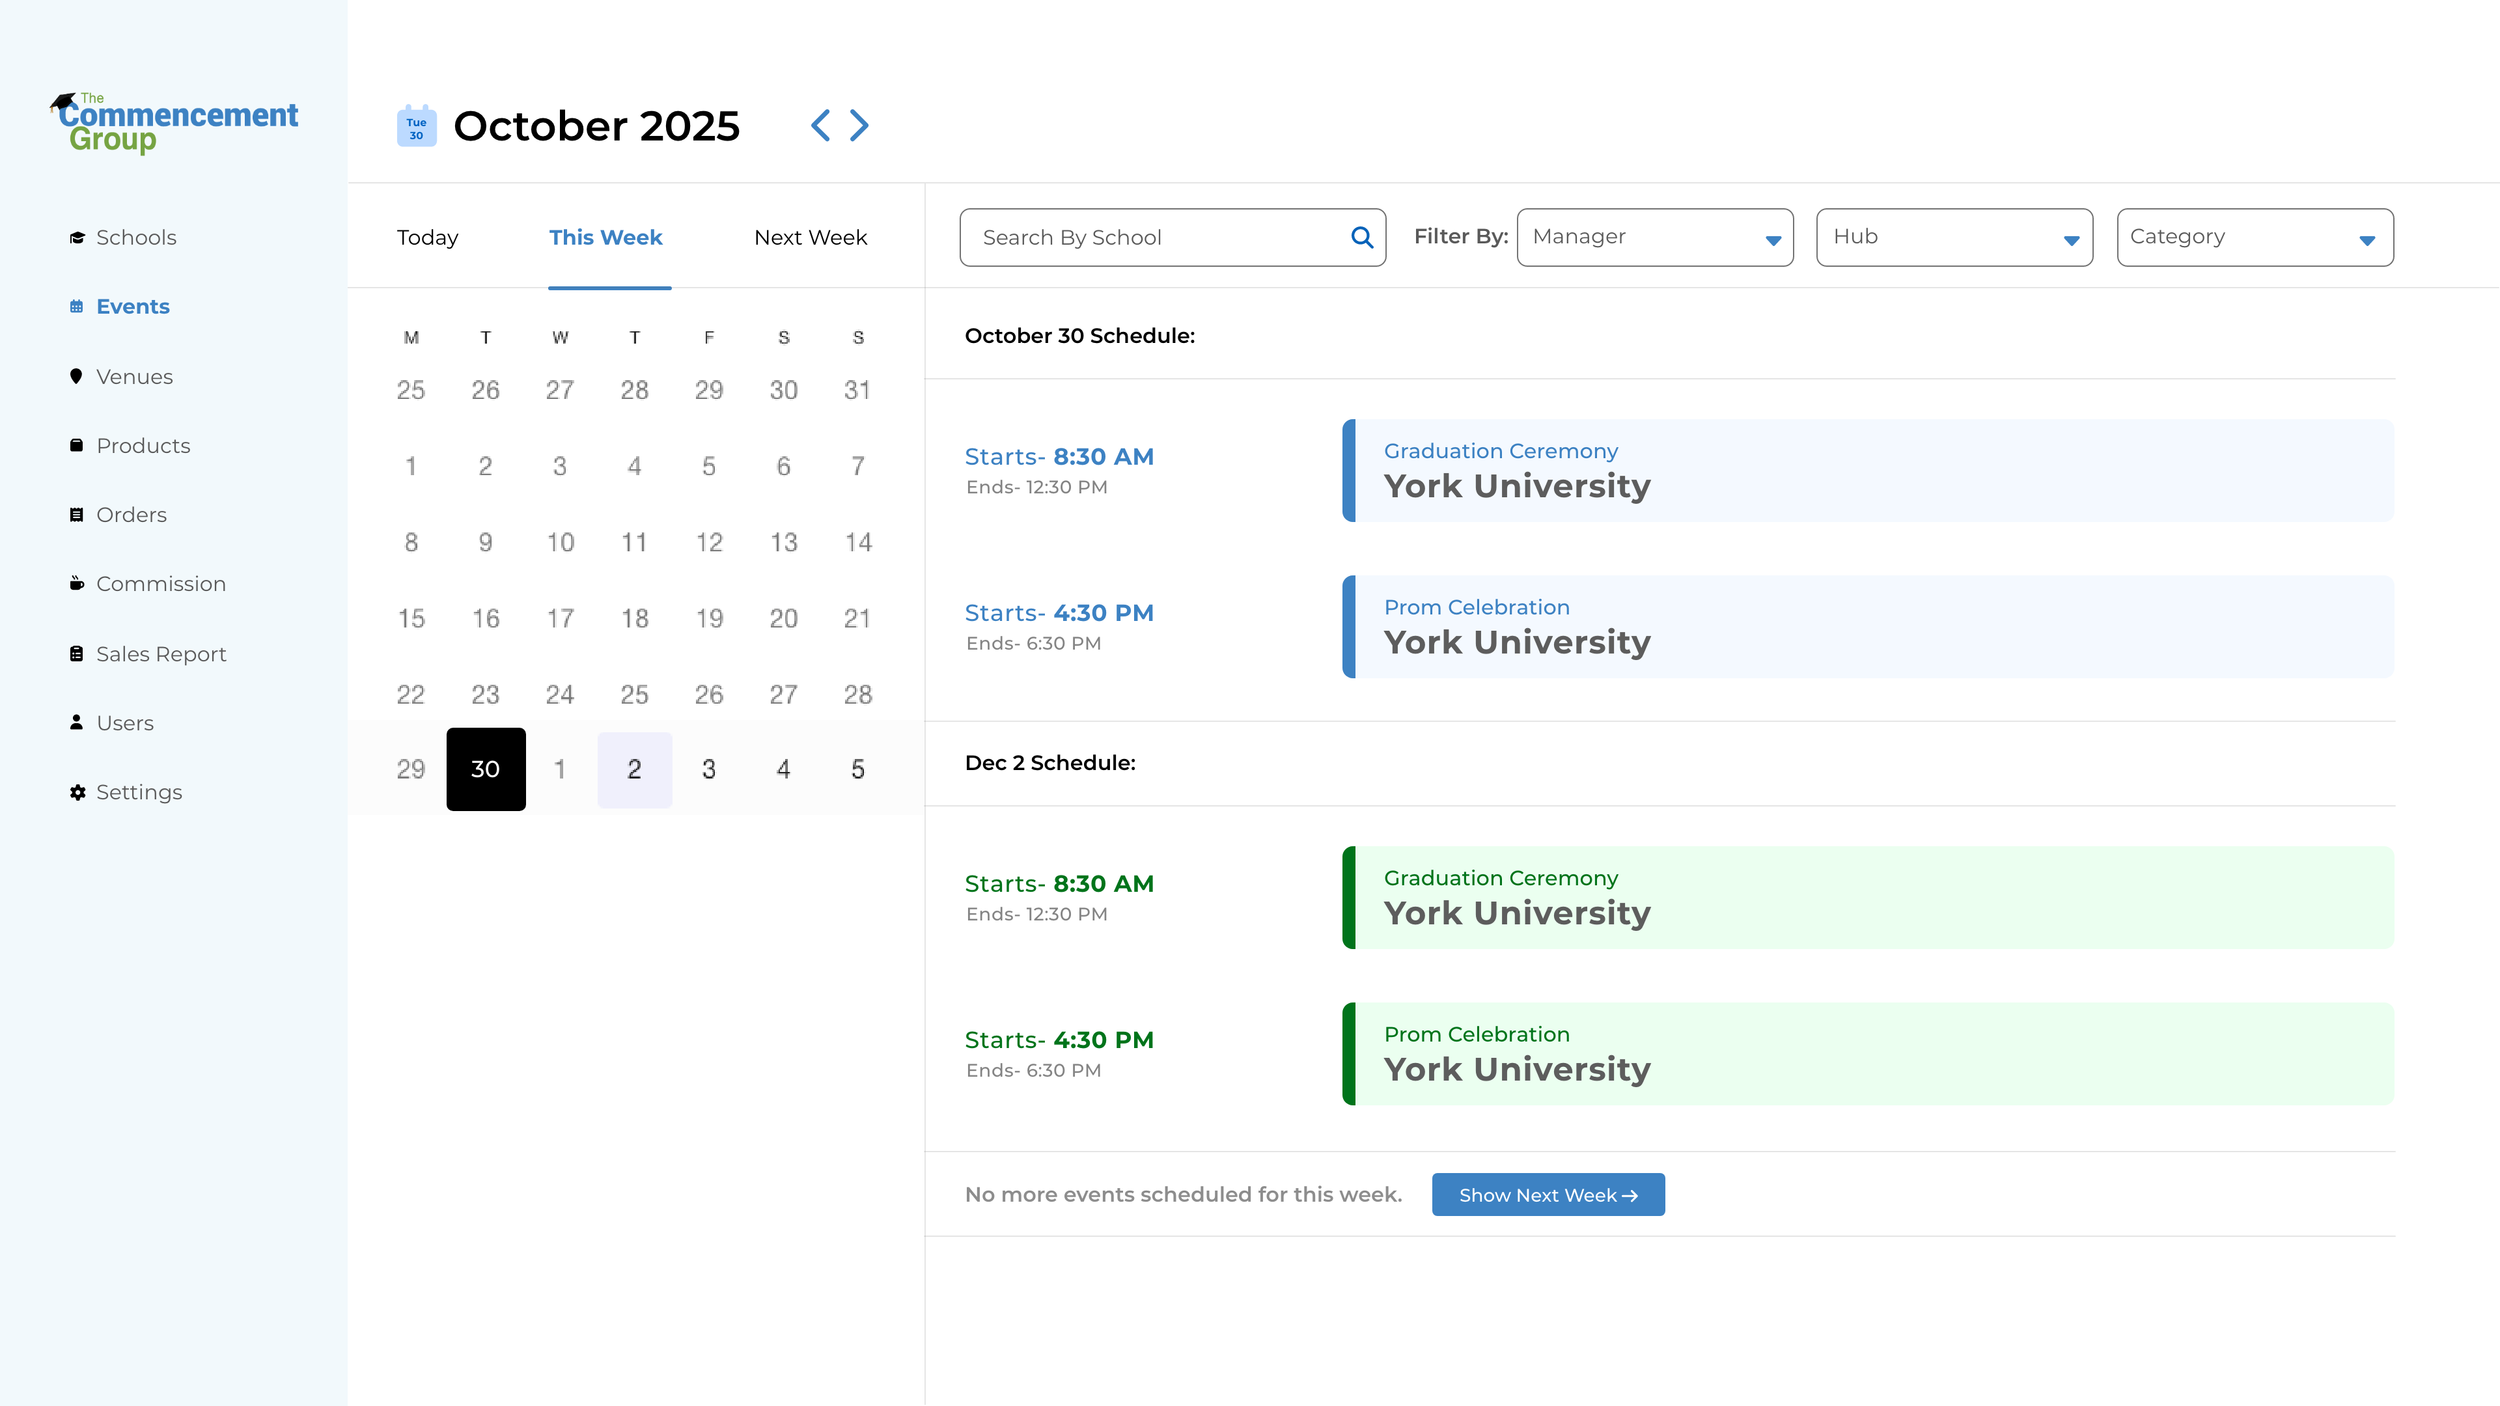The image size is (2500, 1406).
Task: Expand the Manager filter dropdown
Action: 1654,238
